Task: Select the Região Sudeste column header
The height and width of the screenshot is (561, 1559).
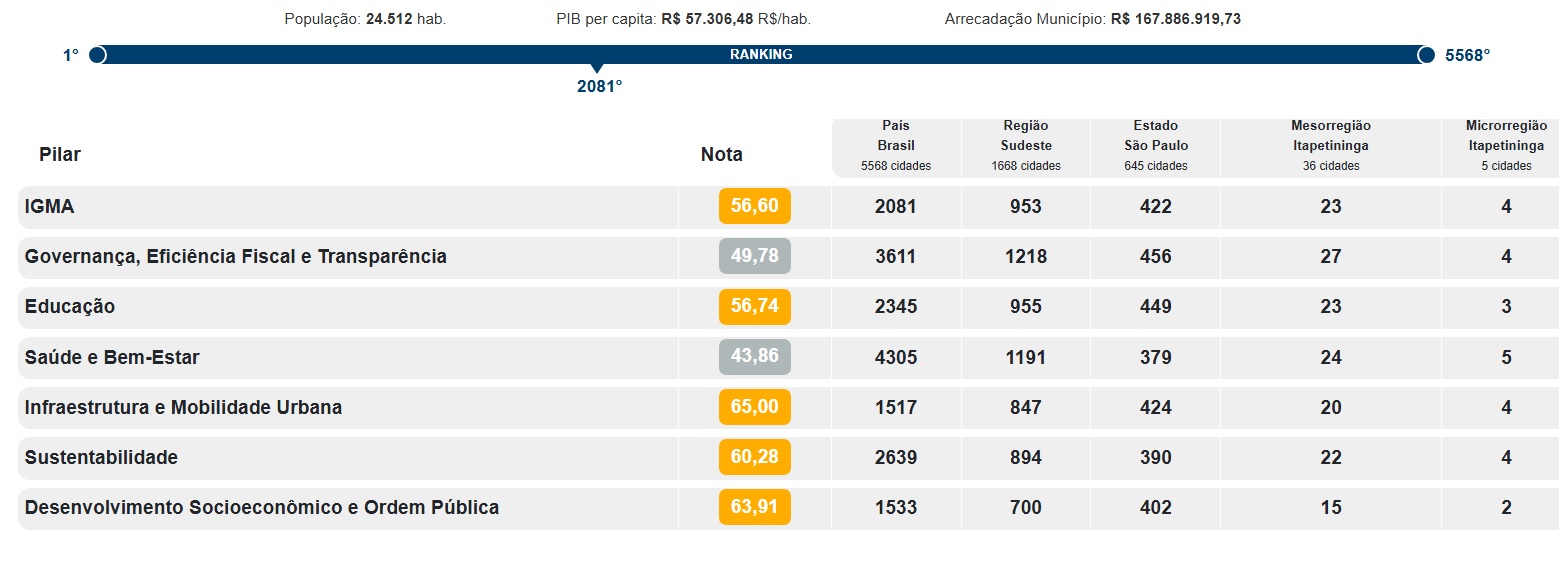Action: (x=1026, y=146)
